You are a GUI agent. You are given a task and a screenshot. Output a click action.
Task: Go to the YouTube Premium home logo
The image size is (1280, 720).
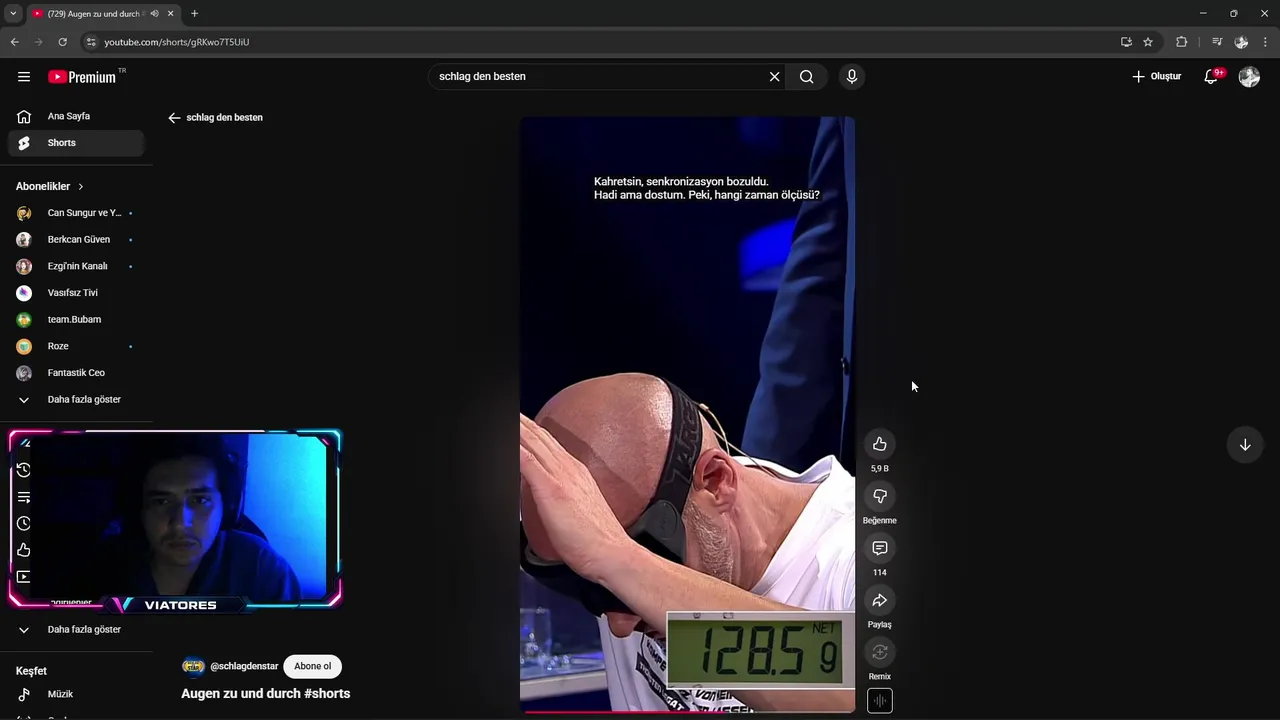(82, 77)
